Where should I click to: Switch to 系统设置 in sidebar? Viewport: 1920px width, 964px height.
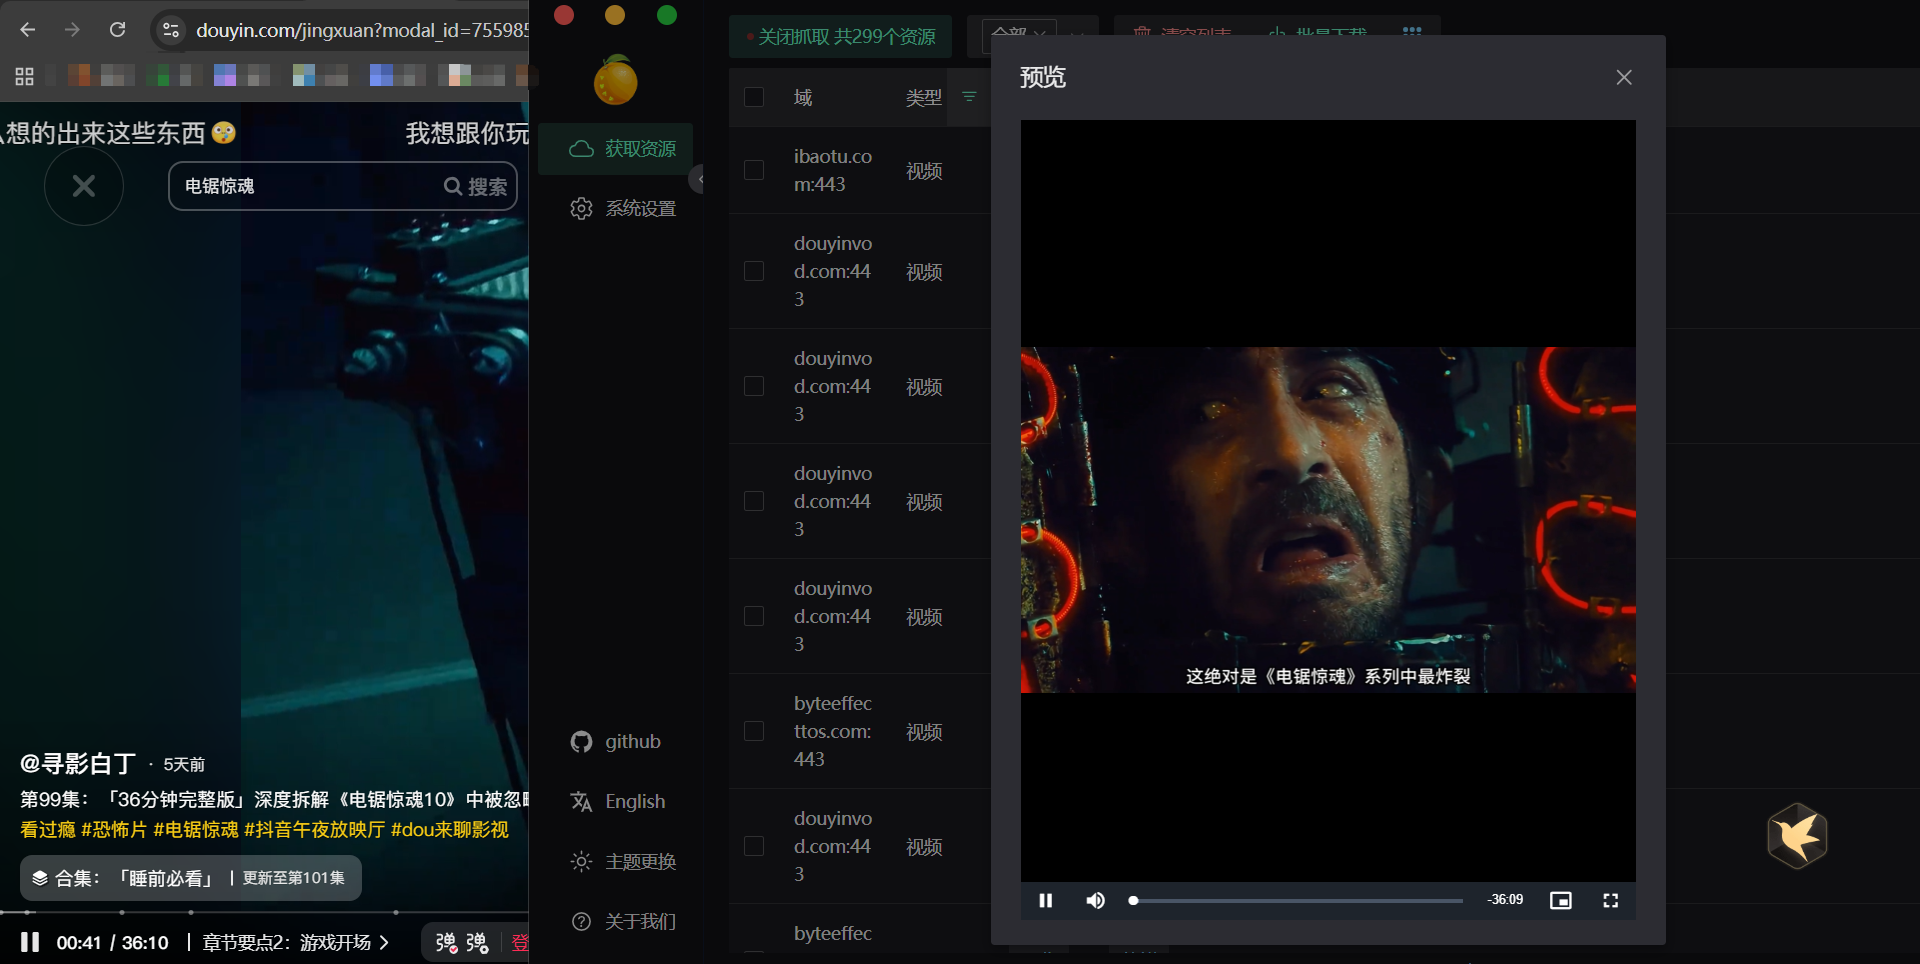(x=622, y=208)
